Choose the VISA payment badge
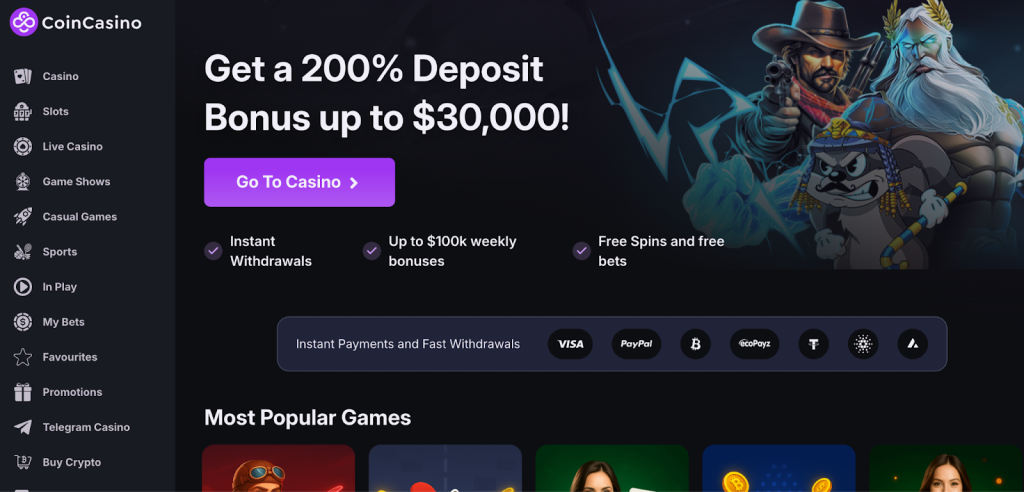 pos(570,344)
